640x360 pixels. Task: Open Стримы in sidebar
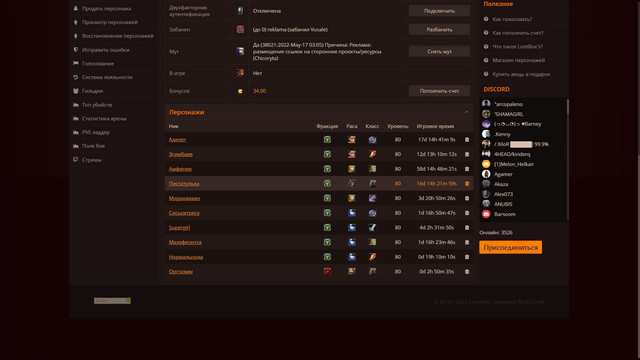tap(92, 160)
